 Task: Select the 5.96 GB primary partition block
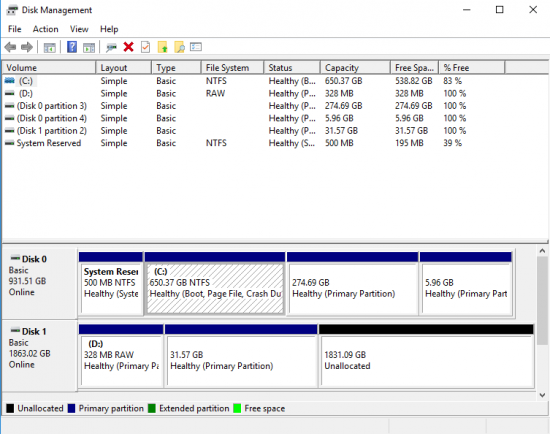466,283
